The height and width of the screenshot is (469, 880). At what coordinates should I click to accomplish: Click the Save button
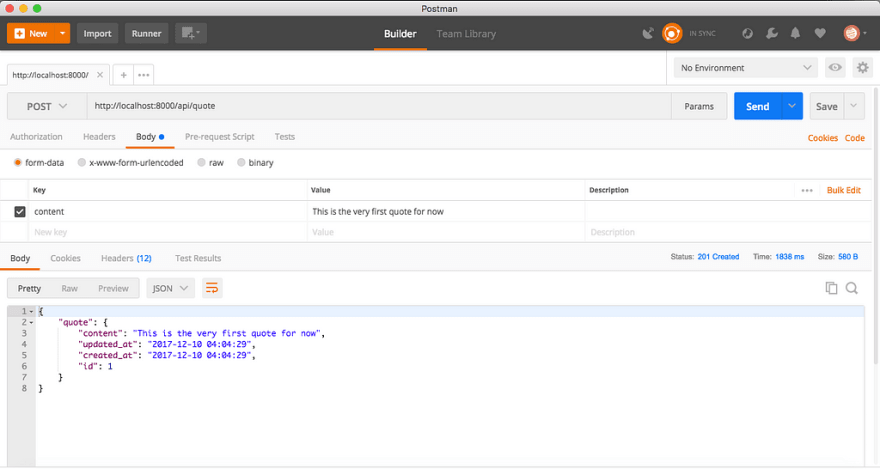827,106
